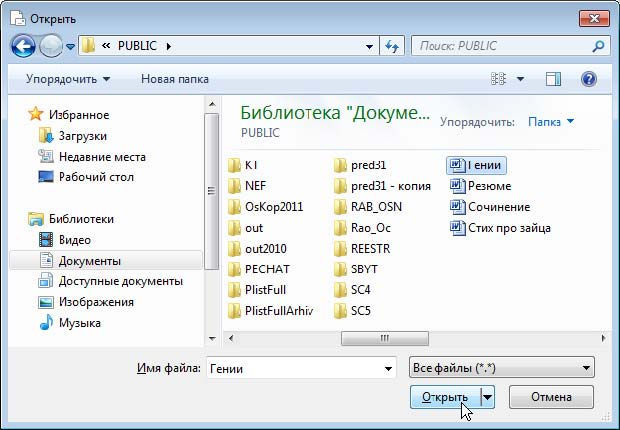Expand the address bar history dropdown
Image resolution: width=620 pixels, height=430 pixels.
pos(369,47)
